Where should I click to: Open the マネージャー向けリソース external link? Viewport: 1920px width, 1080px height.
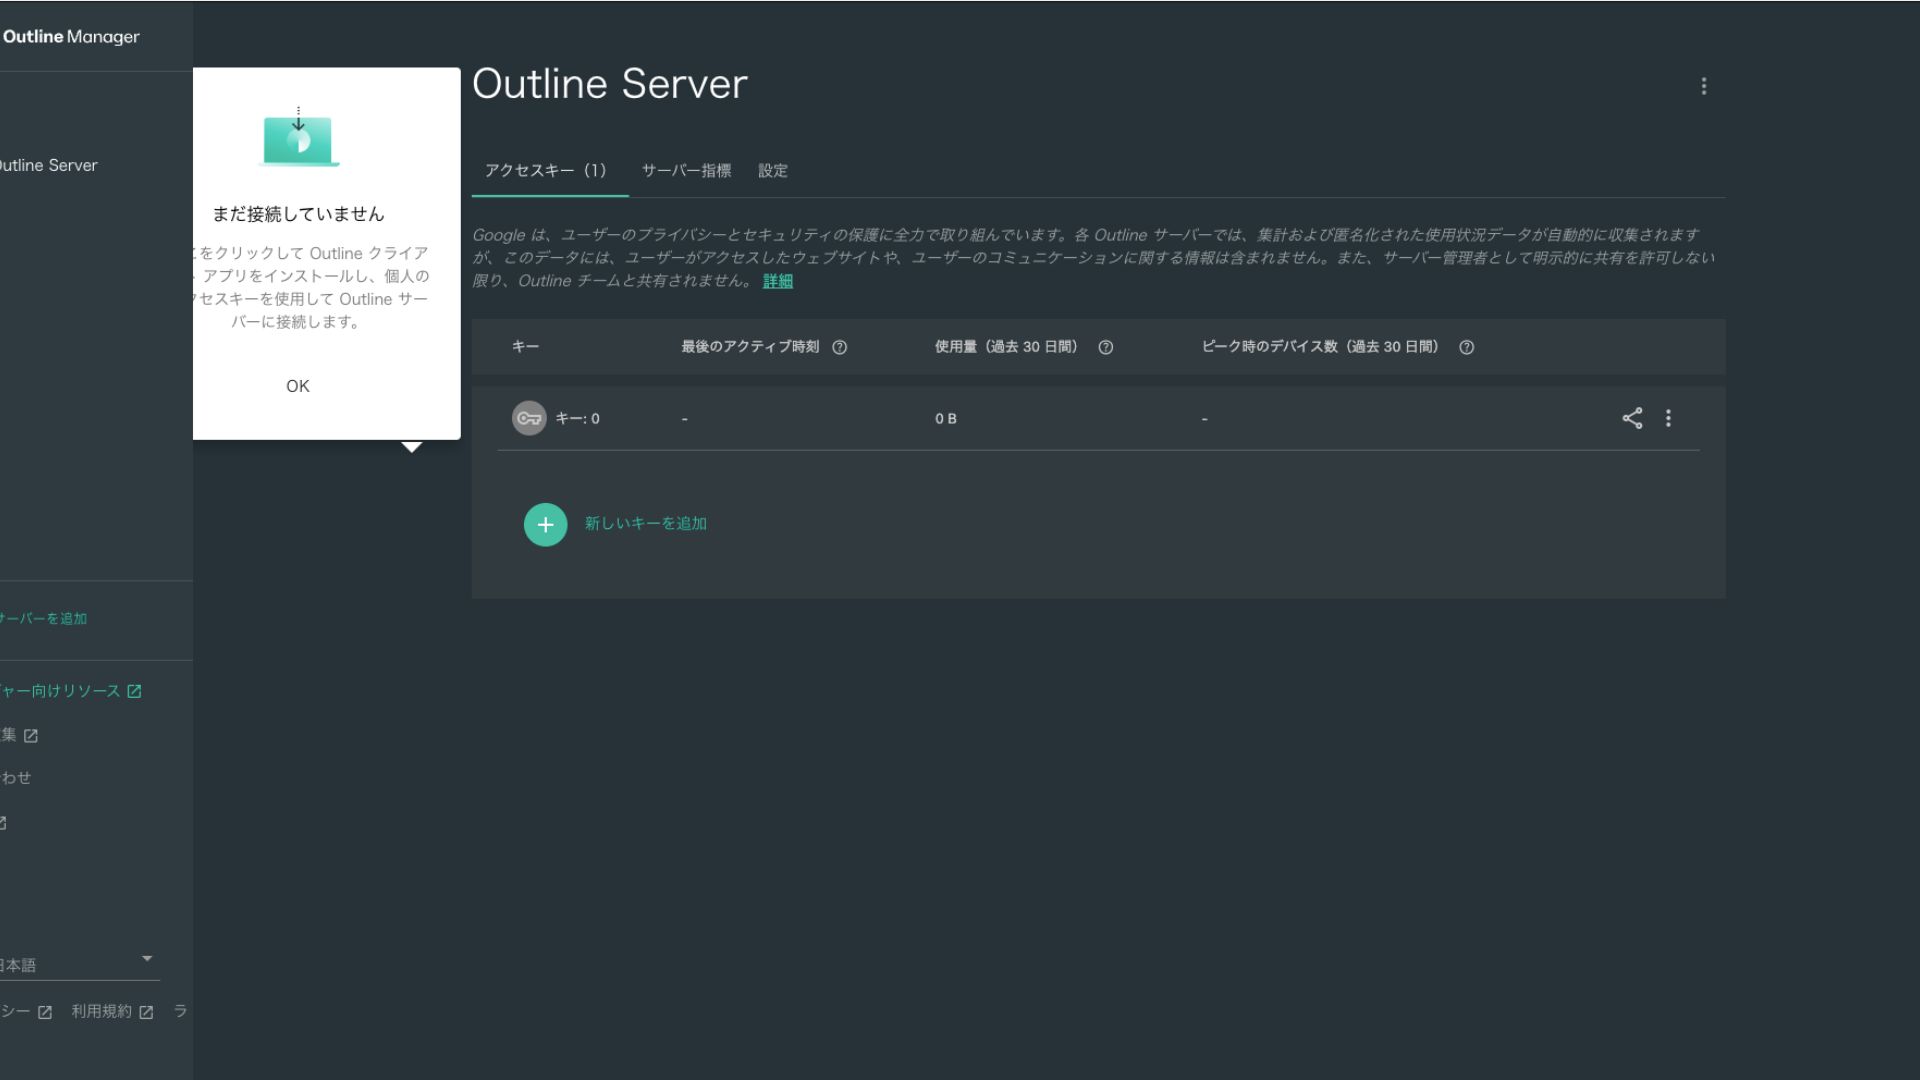pos(70,691)
